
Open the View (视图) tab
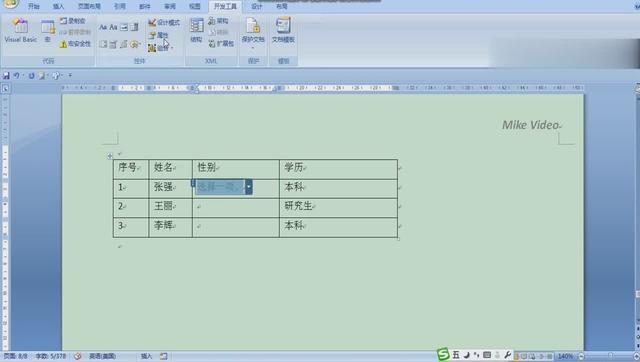coord(195,7)
